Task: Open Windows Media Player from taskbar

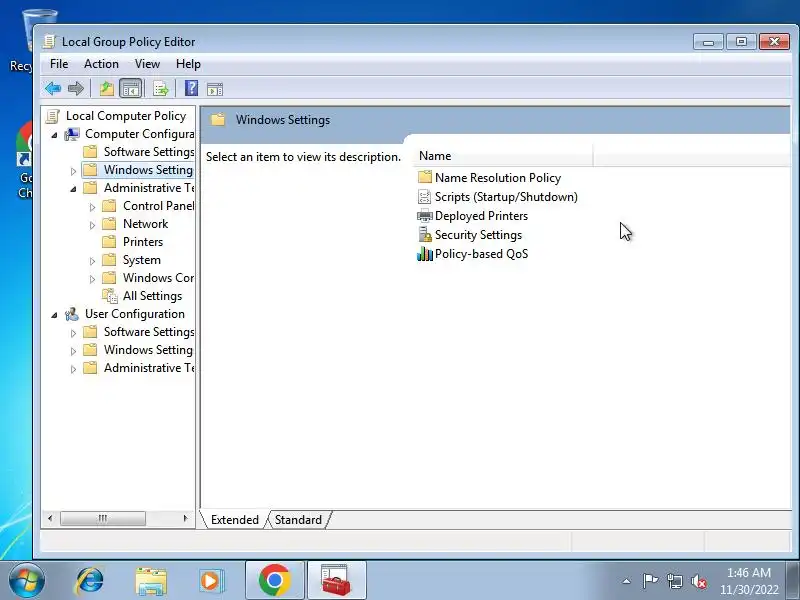Action: (x=212, y=581)
